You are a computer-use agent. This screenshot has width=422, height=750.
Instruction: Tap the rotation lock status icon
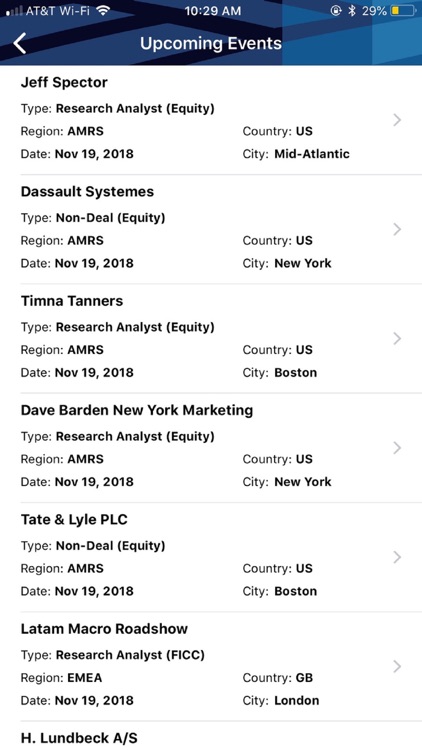336,11
